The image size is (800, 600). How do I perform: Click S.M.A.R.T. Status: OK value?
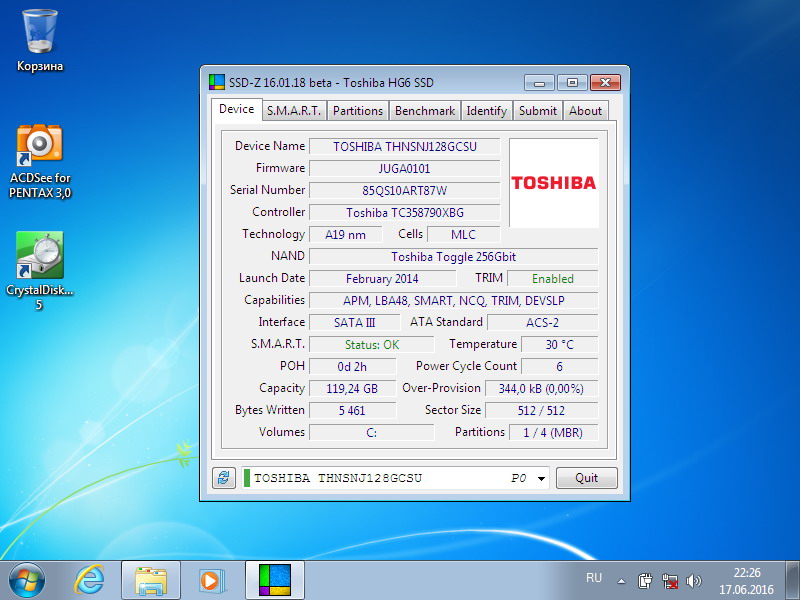[x=372, y=344]
